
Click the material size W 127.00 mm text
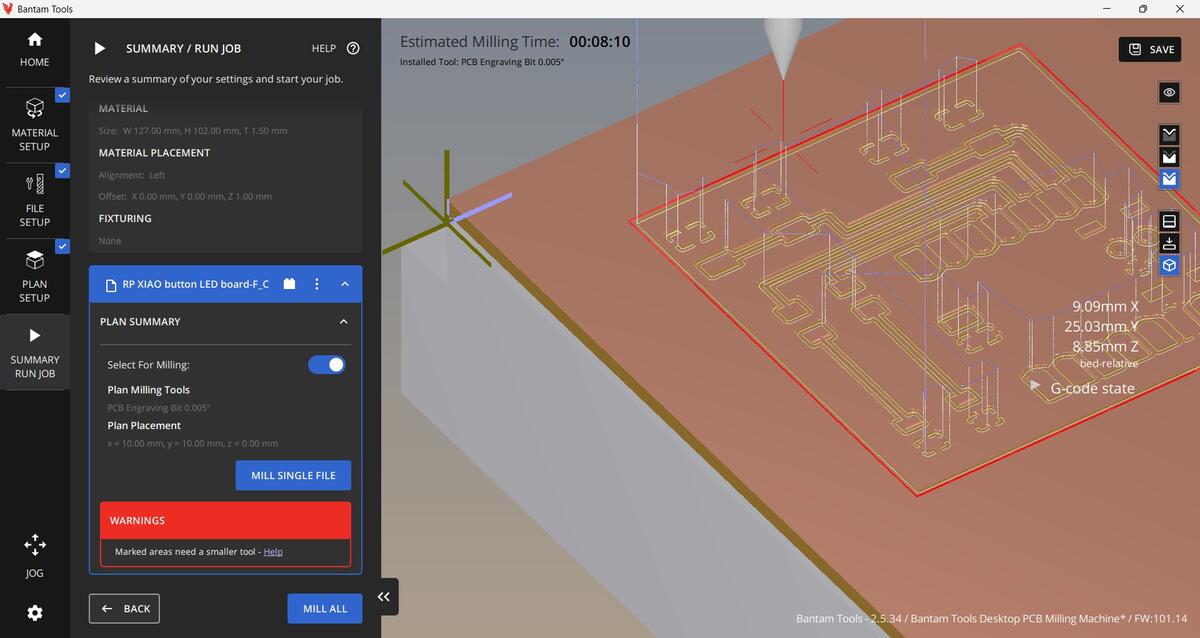192,131
